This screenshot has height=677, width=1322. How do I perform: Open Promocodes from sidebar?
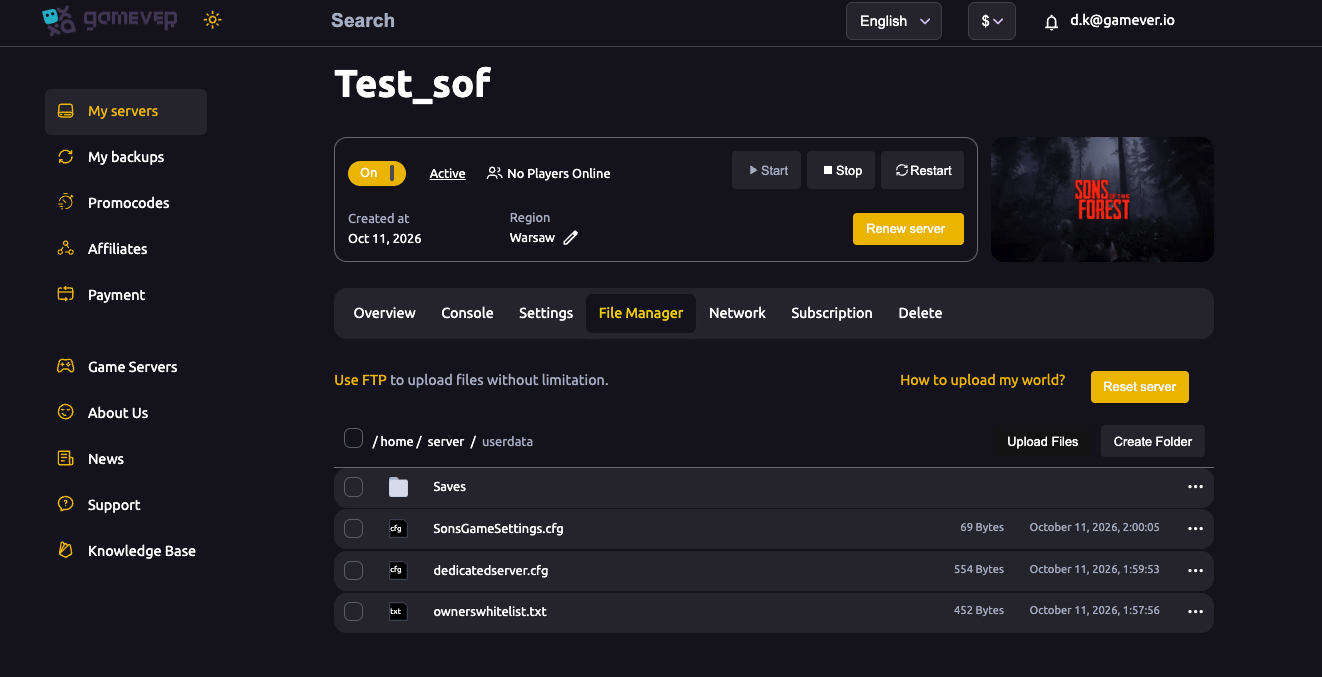point(129,203)
